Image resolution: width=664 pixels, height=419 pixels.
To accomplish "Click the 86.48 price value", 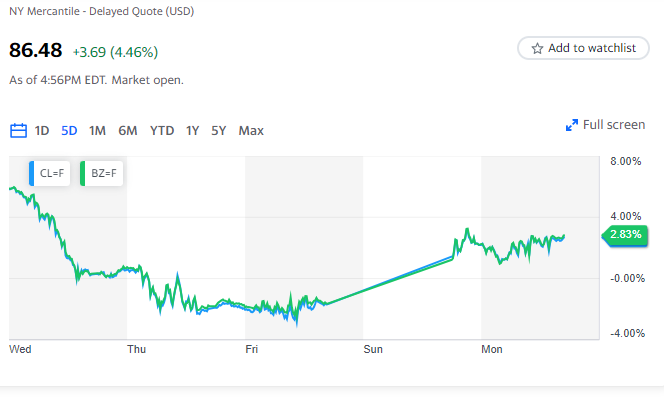I will [35, 50].
